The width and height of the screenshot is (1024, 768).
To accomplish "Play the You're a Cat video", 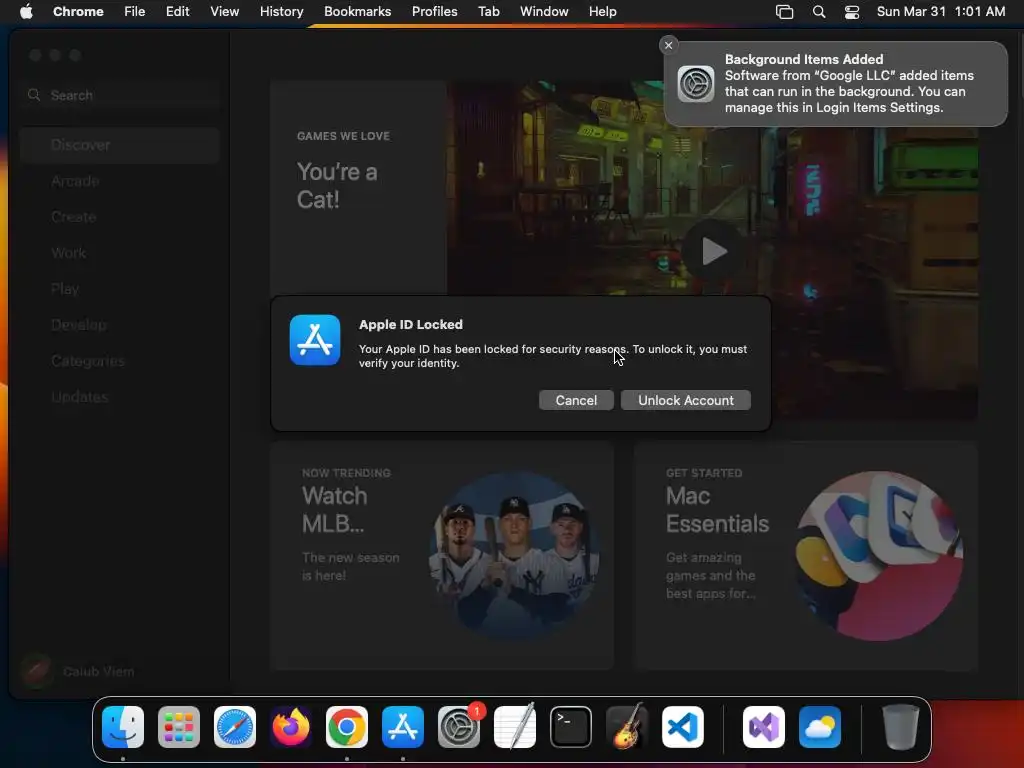I will tap(713, 251).
